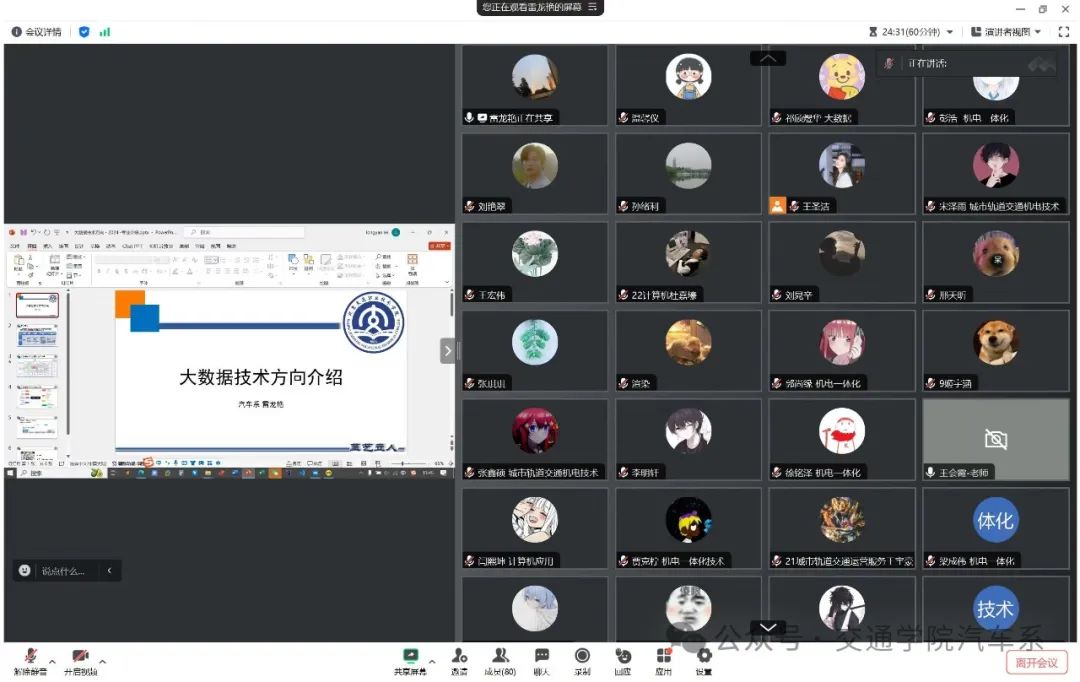Viewport: 1080px width, 682px height.
Task: Open Meeting Details (会议详情)
Action: (36, 32)
